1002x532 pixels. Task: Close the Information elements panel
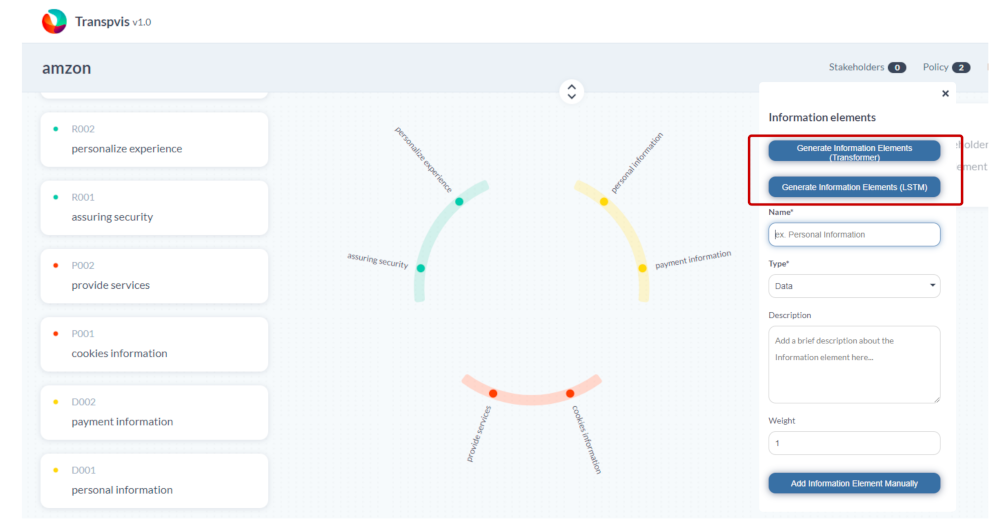tap(945, 94)
